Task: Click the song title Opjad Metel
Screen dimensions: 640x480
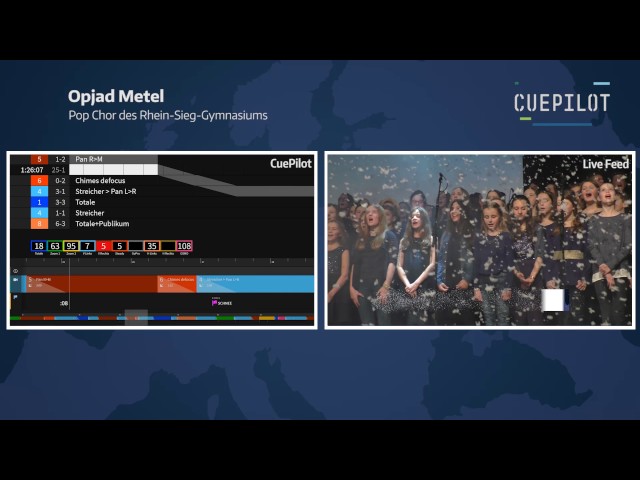Action: [x=116, y=96]
